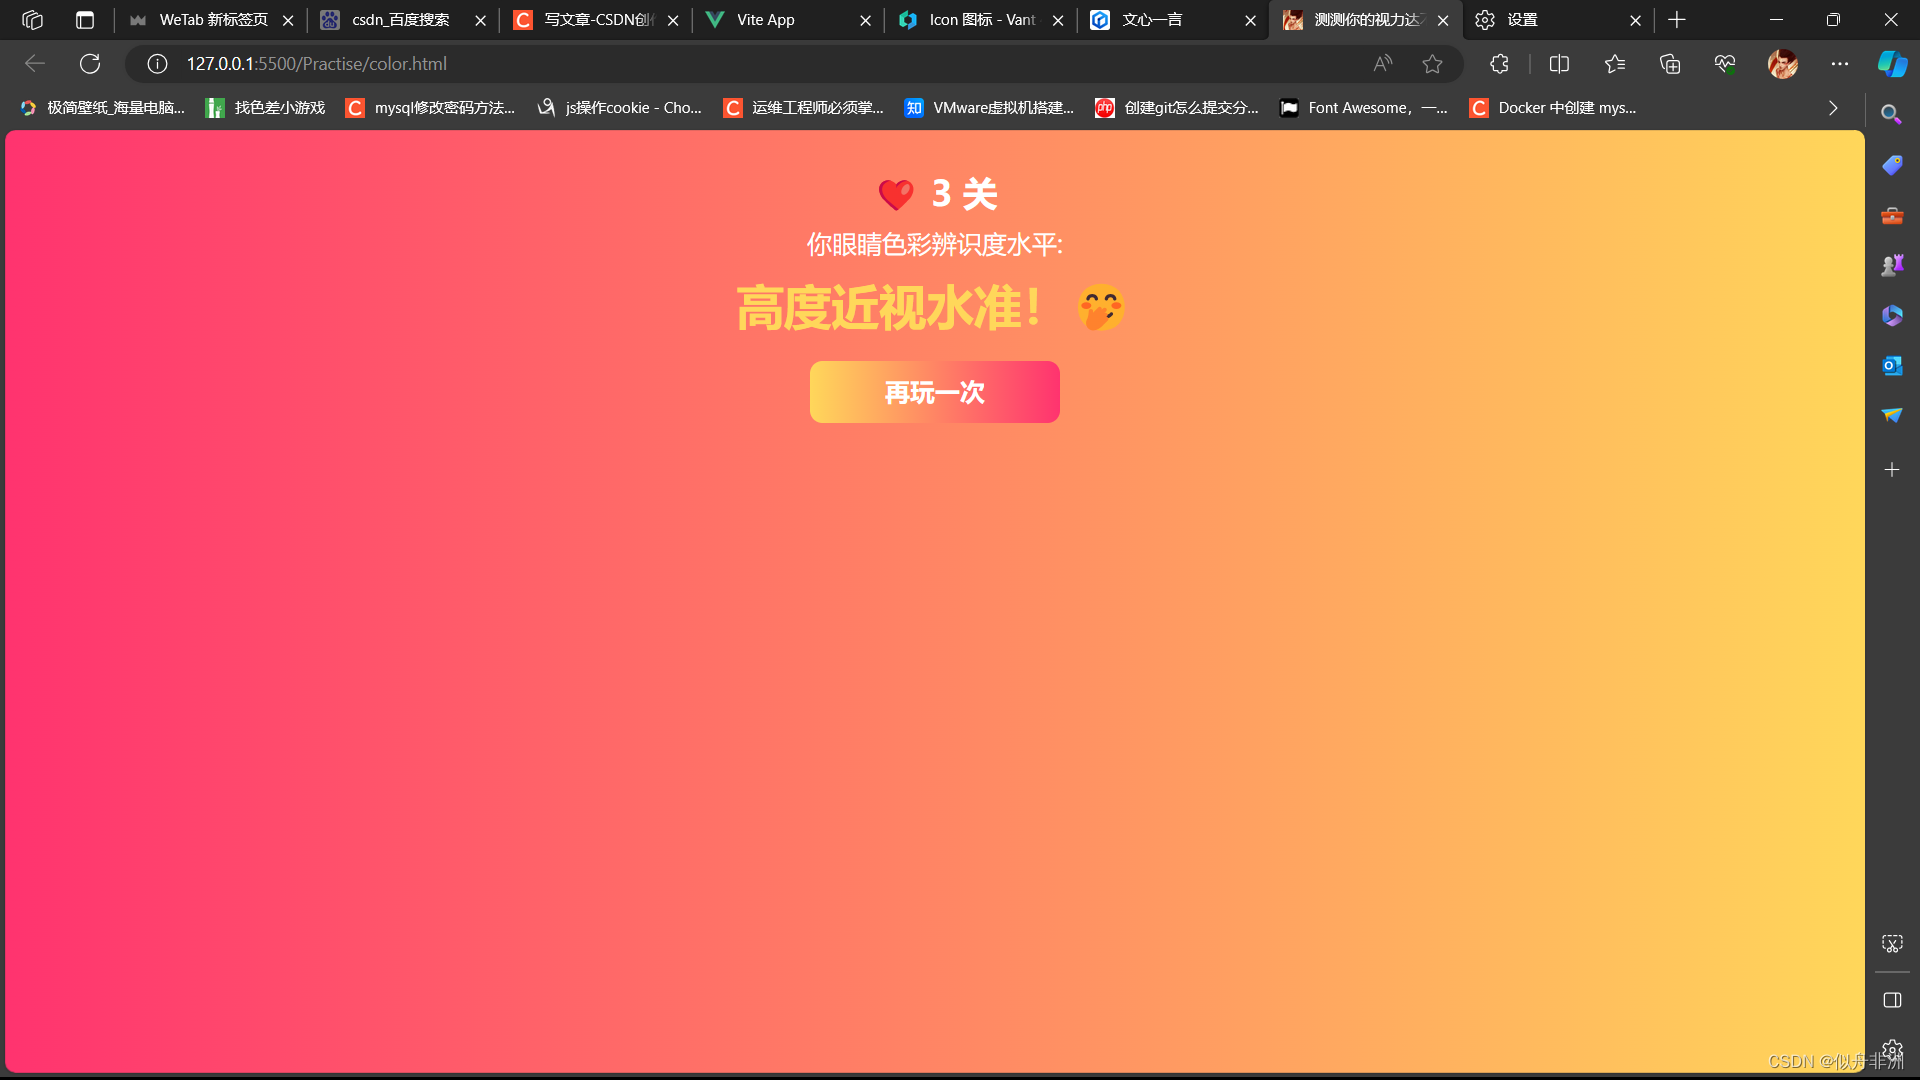Add a sidebar app with plus
Image resolution: width=1920 pixels, height=1080 pixels.
pyautogui.click(x=1891, y=469)
